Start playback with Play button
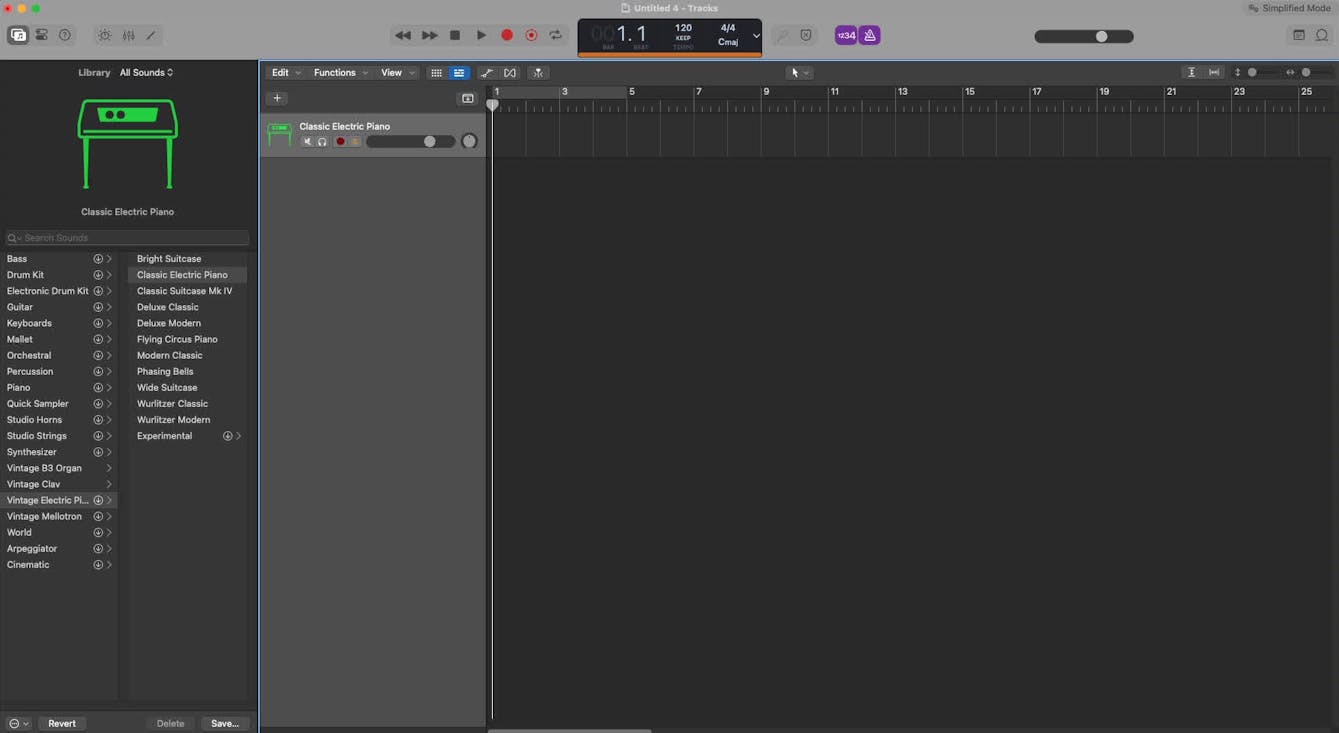The height and width of the screenshot is (733, 1339). [x=481, y=35]
